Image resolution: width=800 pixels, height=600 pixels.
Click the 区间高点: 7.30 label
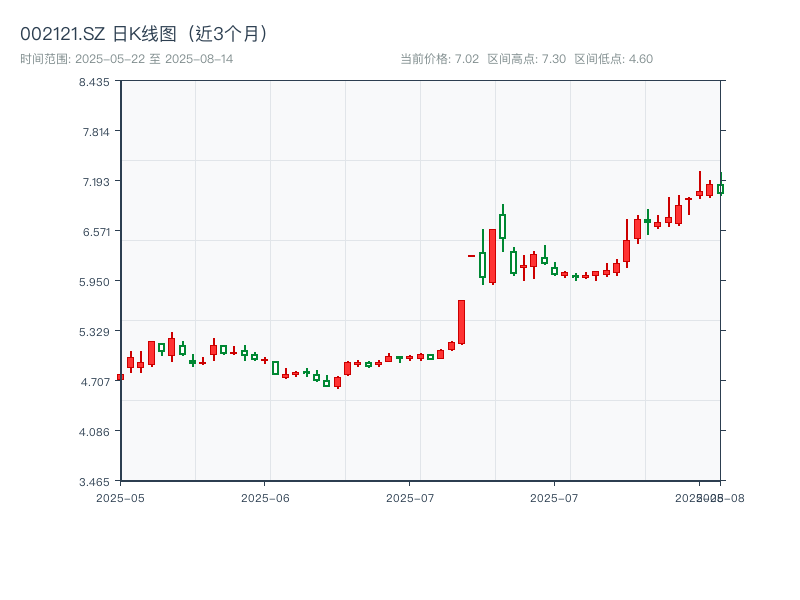tap(527, 59)
